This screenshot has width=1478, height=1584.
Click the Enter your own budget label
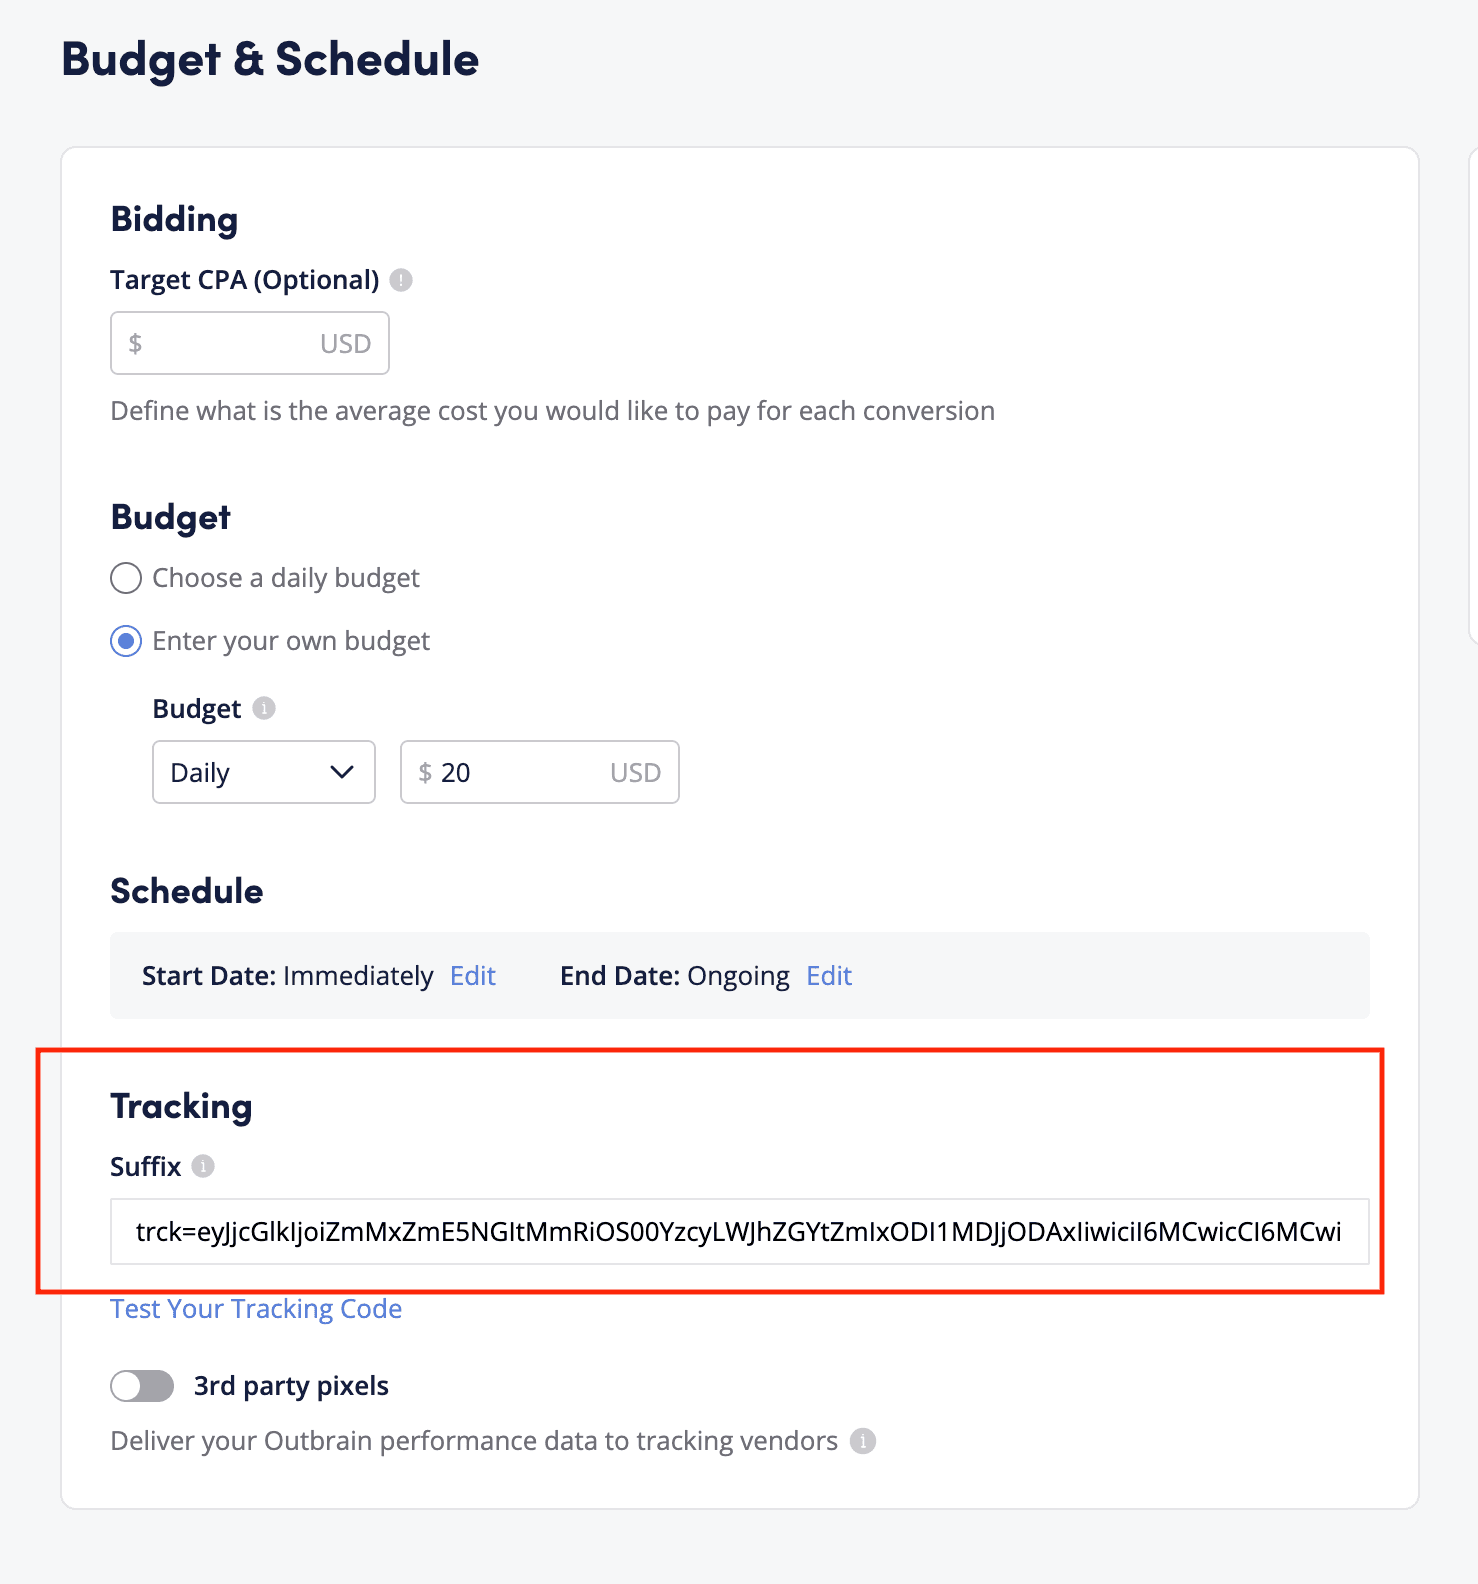[x=291, y=641]
